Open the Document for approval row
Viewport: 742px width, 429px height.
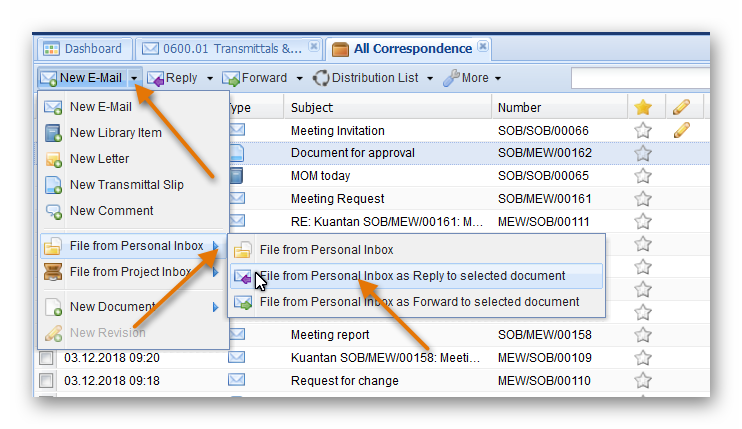352,153
